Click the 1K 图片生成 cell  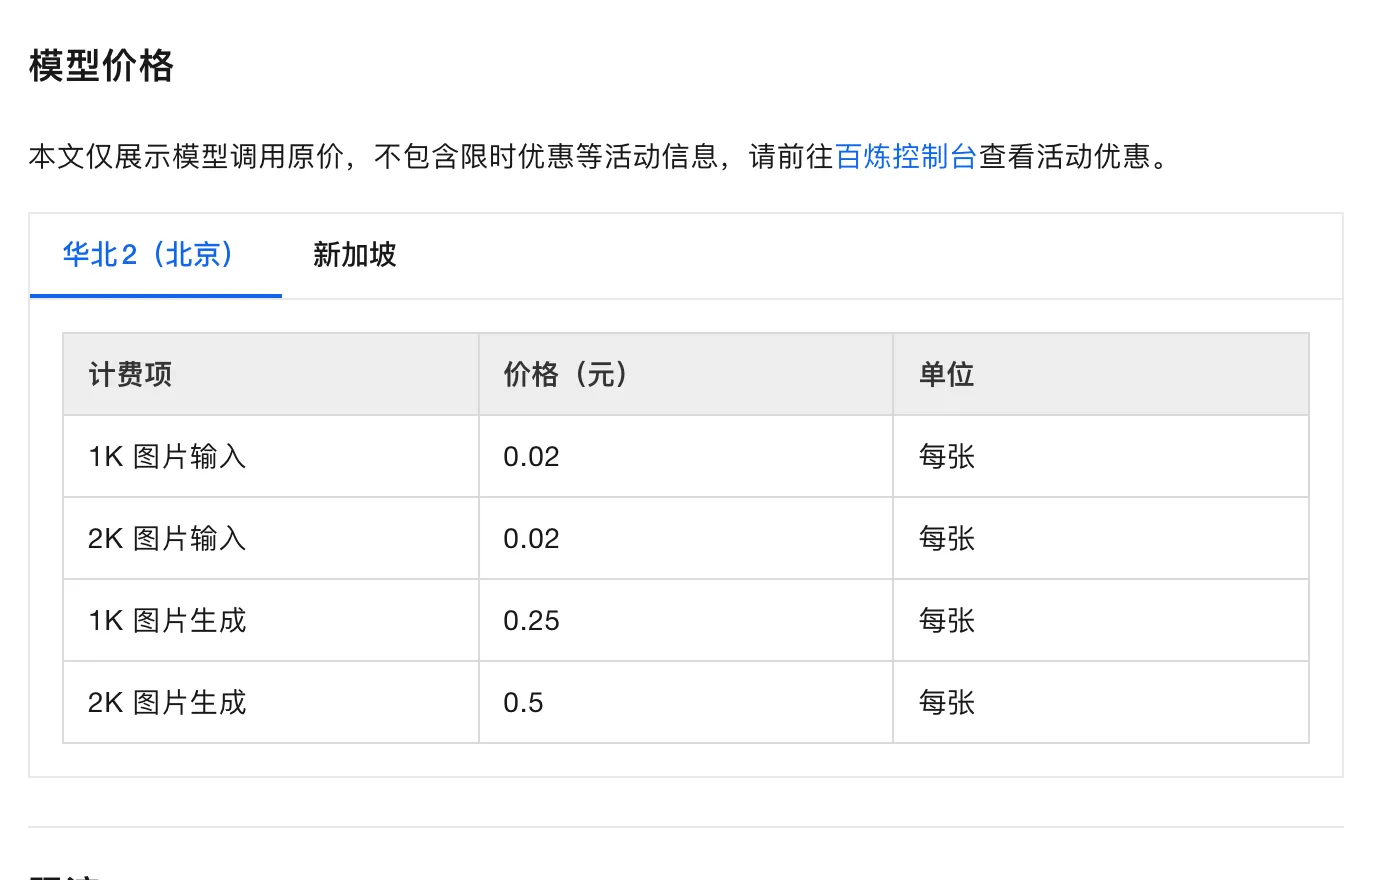[271, 621]
